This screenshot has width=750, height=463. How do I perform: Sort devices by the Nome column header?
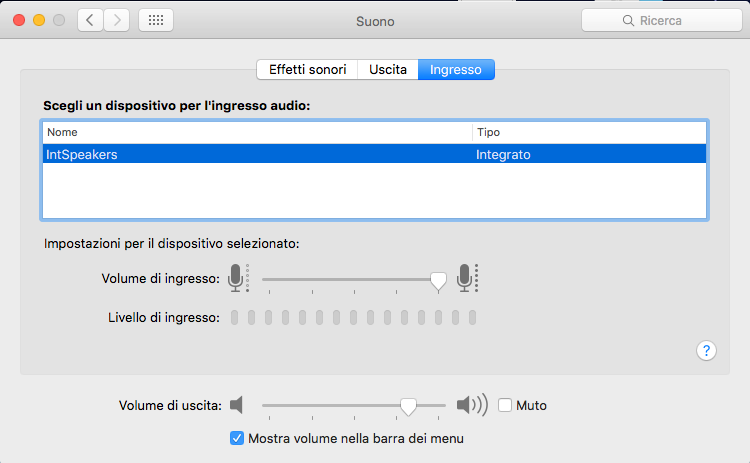pos(256,132)
